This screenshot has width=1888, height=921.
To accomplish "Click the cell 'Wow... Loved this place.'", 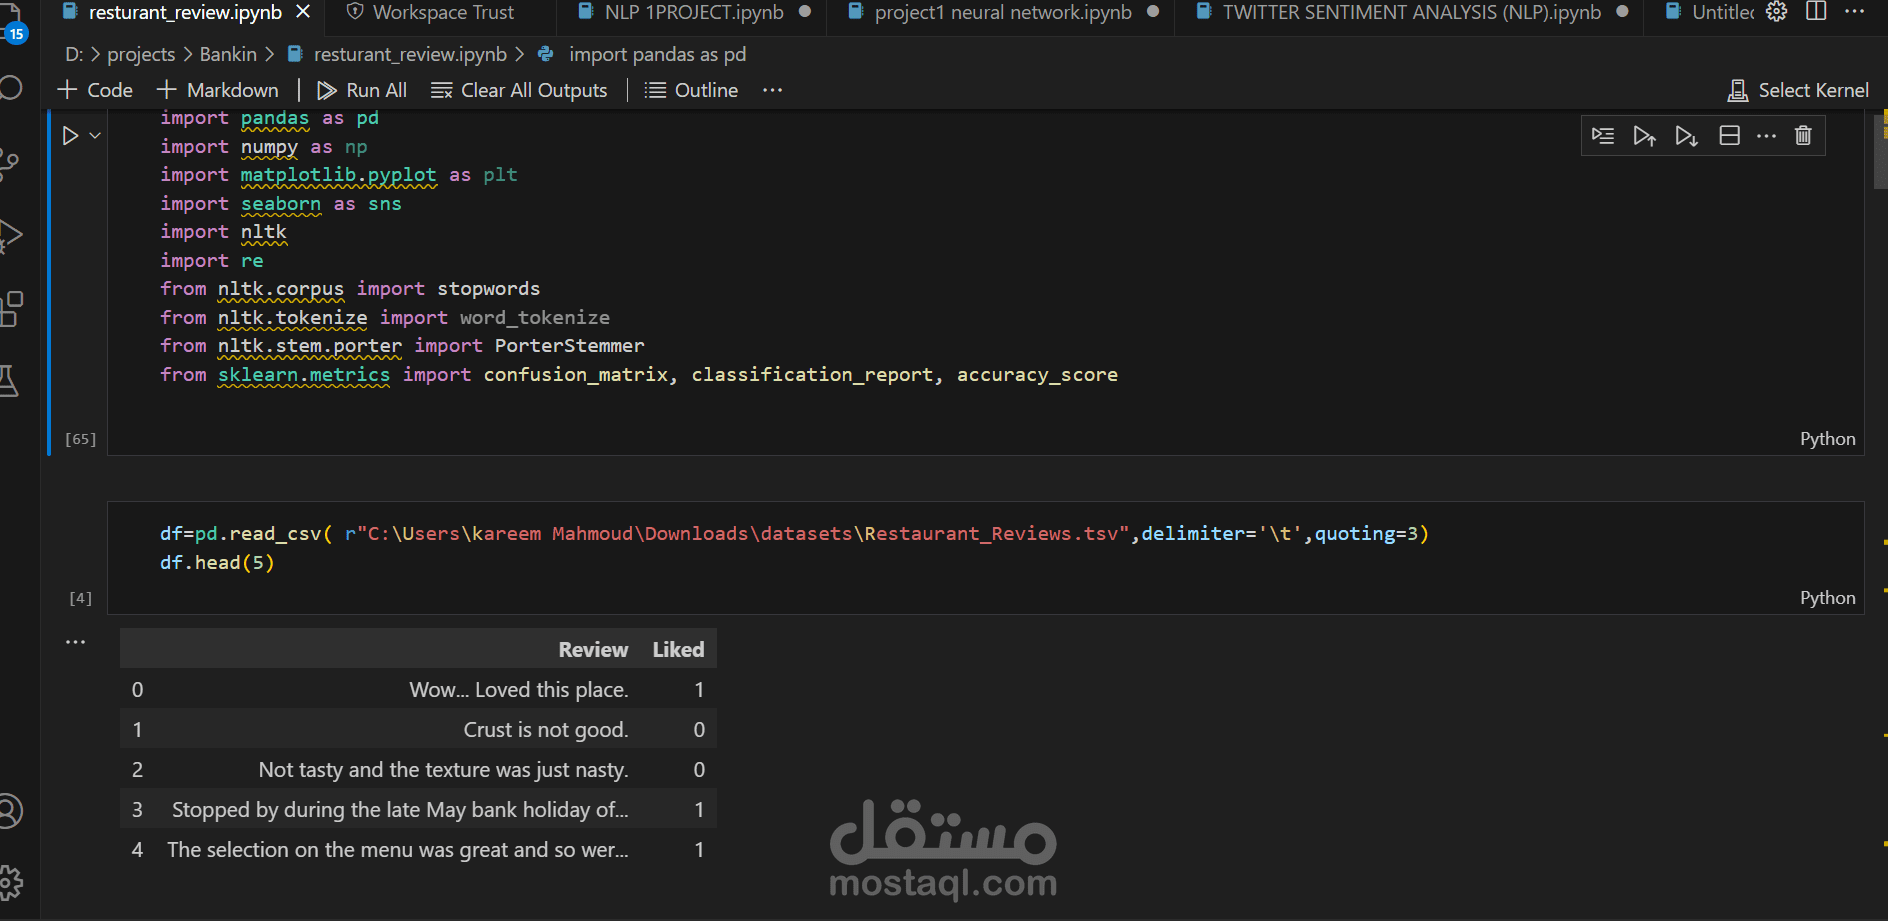I will pos(518,690).
